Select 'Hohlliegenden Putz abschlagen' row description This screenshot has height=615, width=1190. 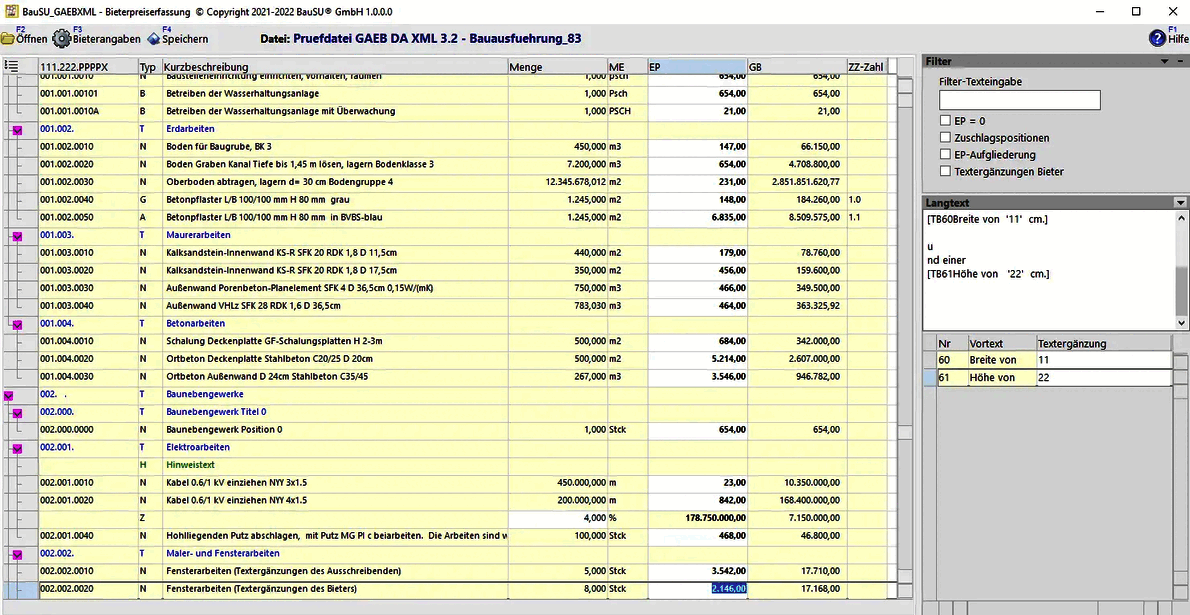pyautogui.click(x=336, y=535)
